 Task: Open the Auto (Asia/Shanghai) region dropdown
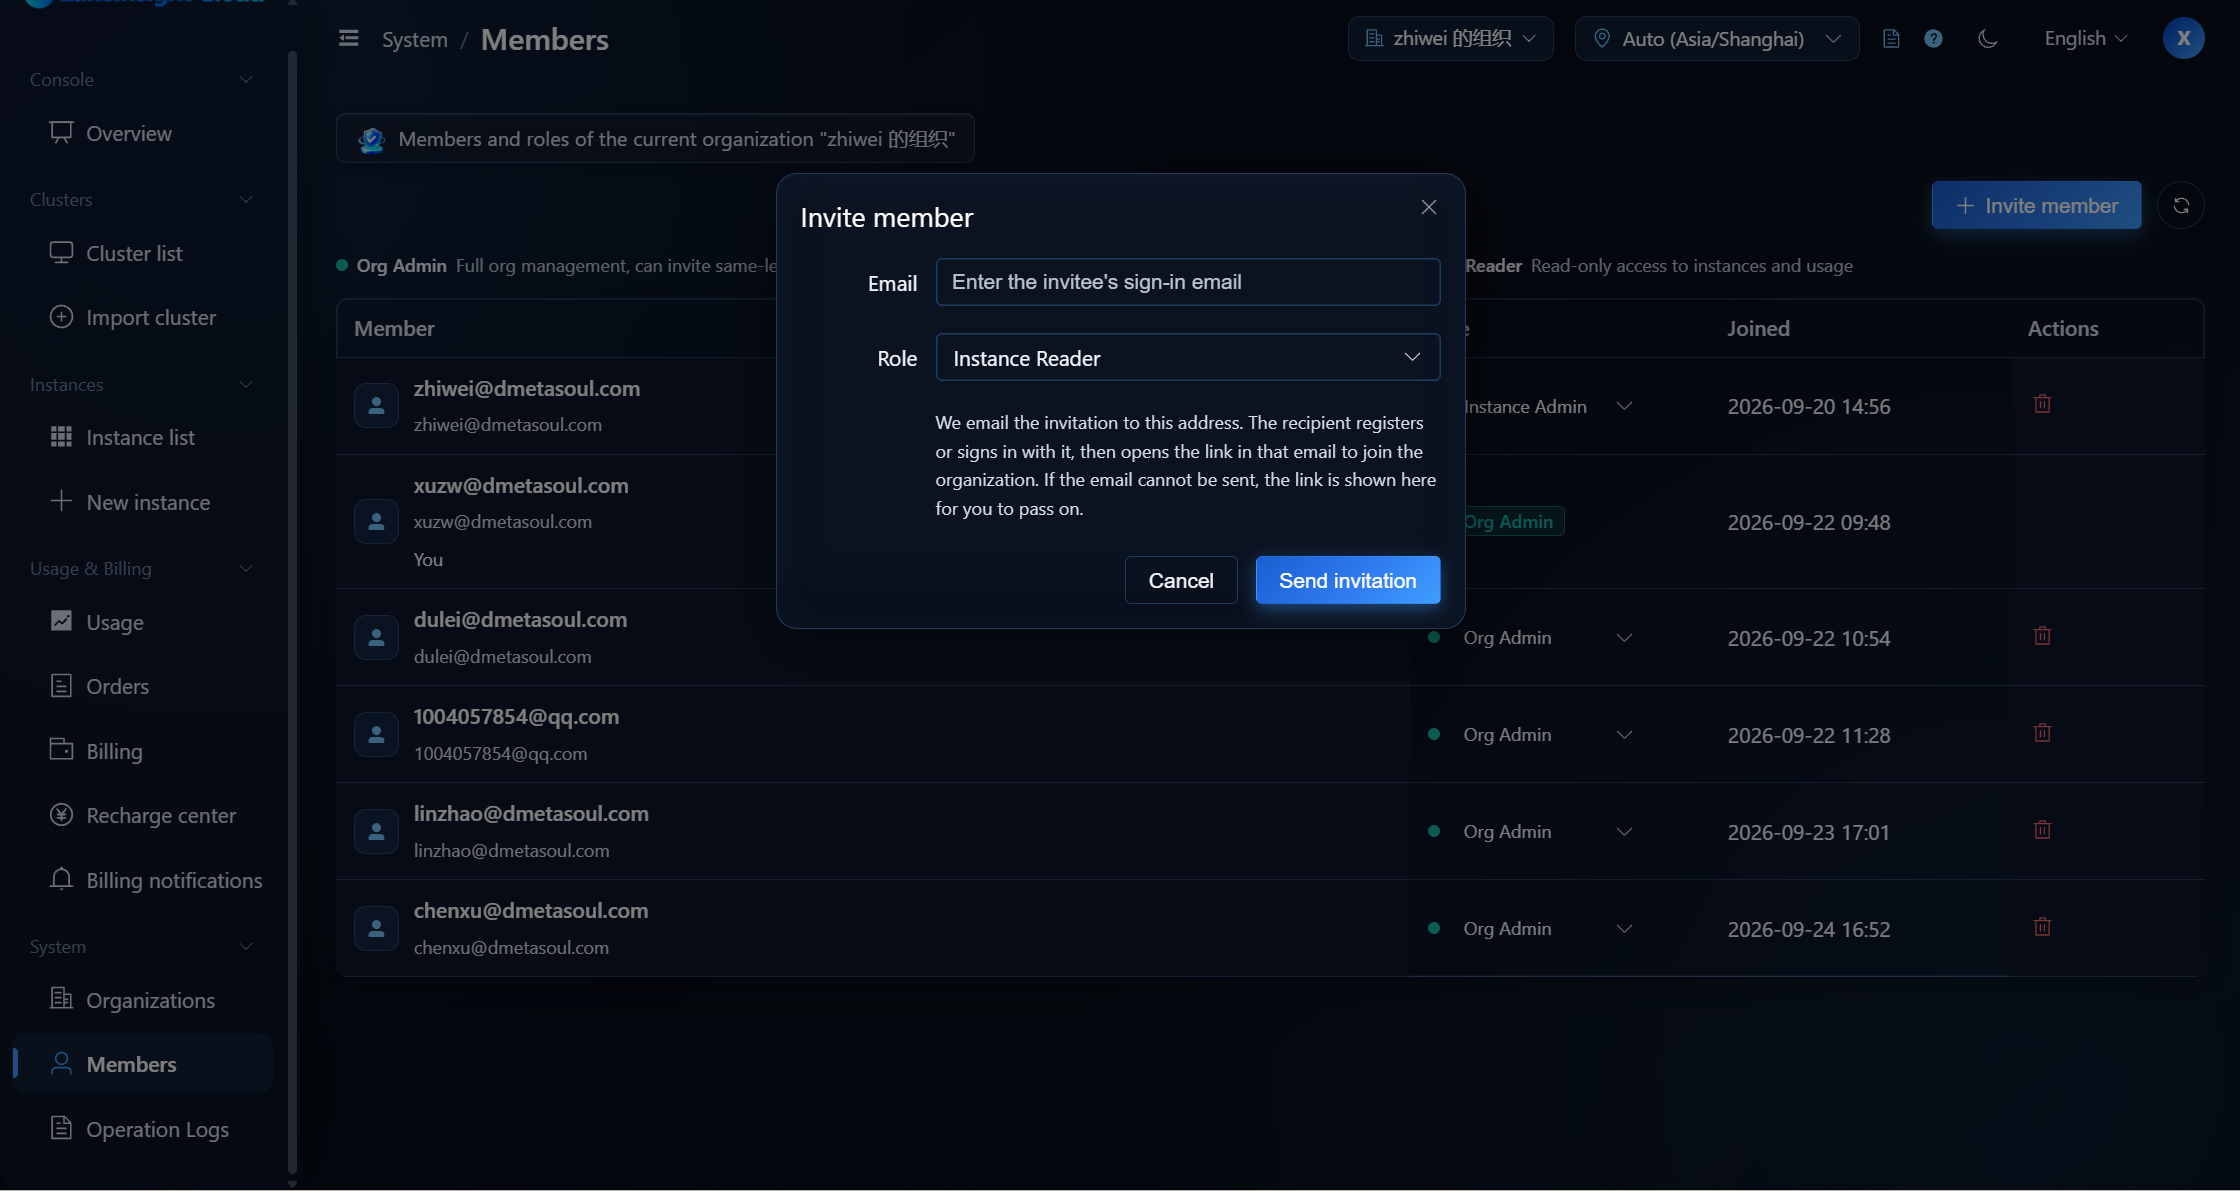pyautogui.click(x=1717, y=39)
